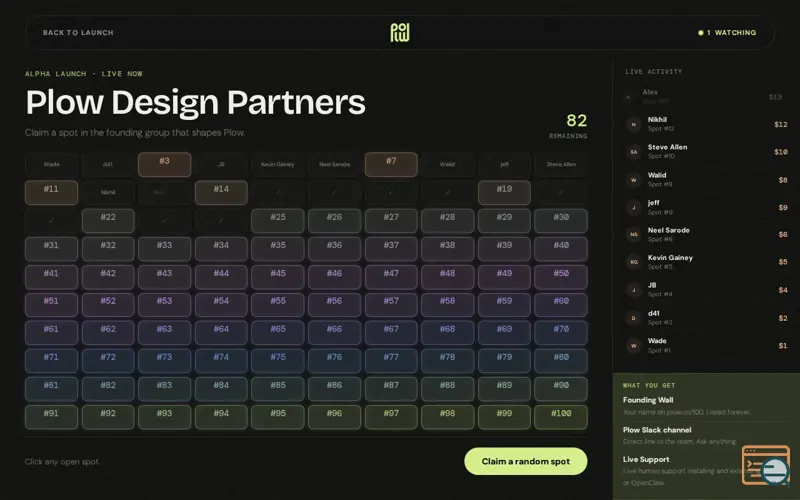
Task: Click Wade's avatar in live activity
Action: pyautogui.click(x=633, y=345)
